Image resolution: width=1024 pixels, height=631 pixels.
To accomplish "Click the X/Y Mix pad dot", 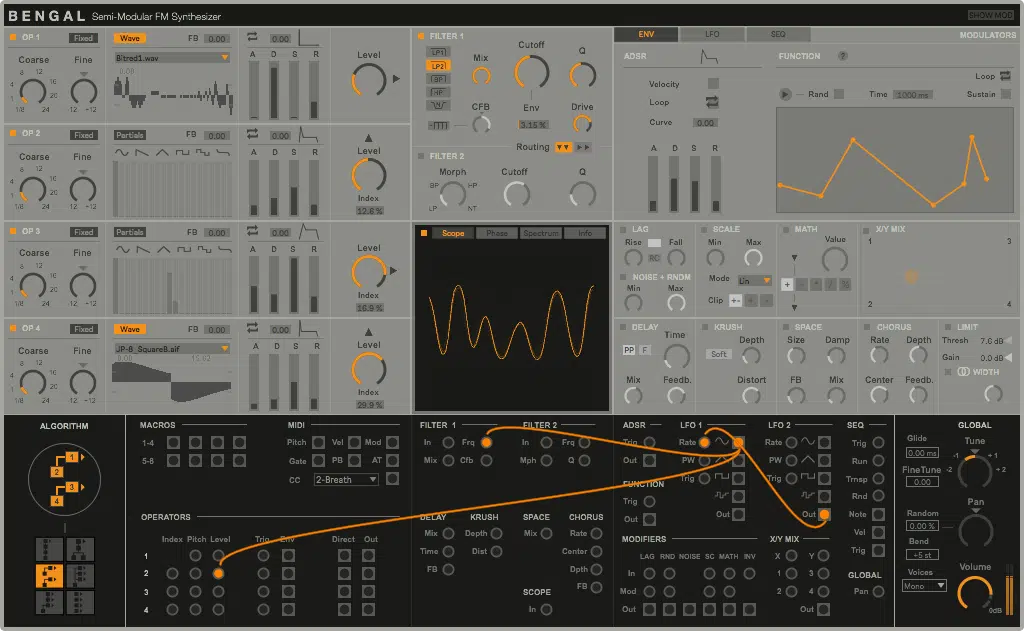I will (911, 277).
